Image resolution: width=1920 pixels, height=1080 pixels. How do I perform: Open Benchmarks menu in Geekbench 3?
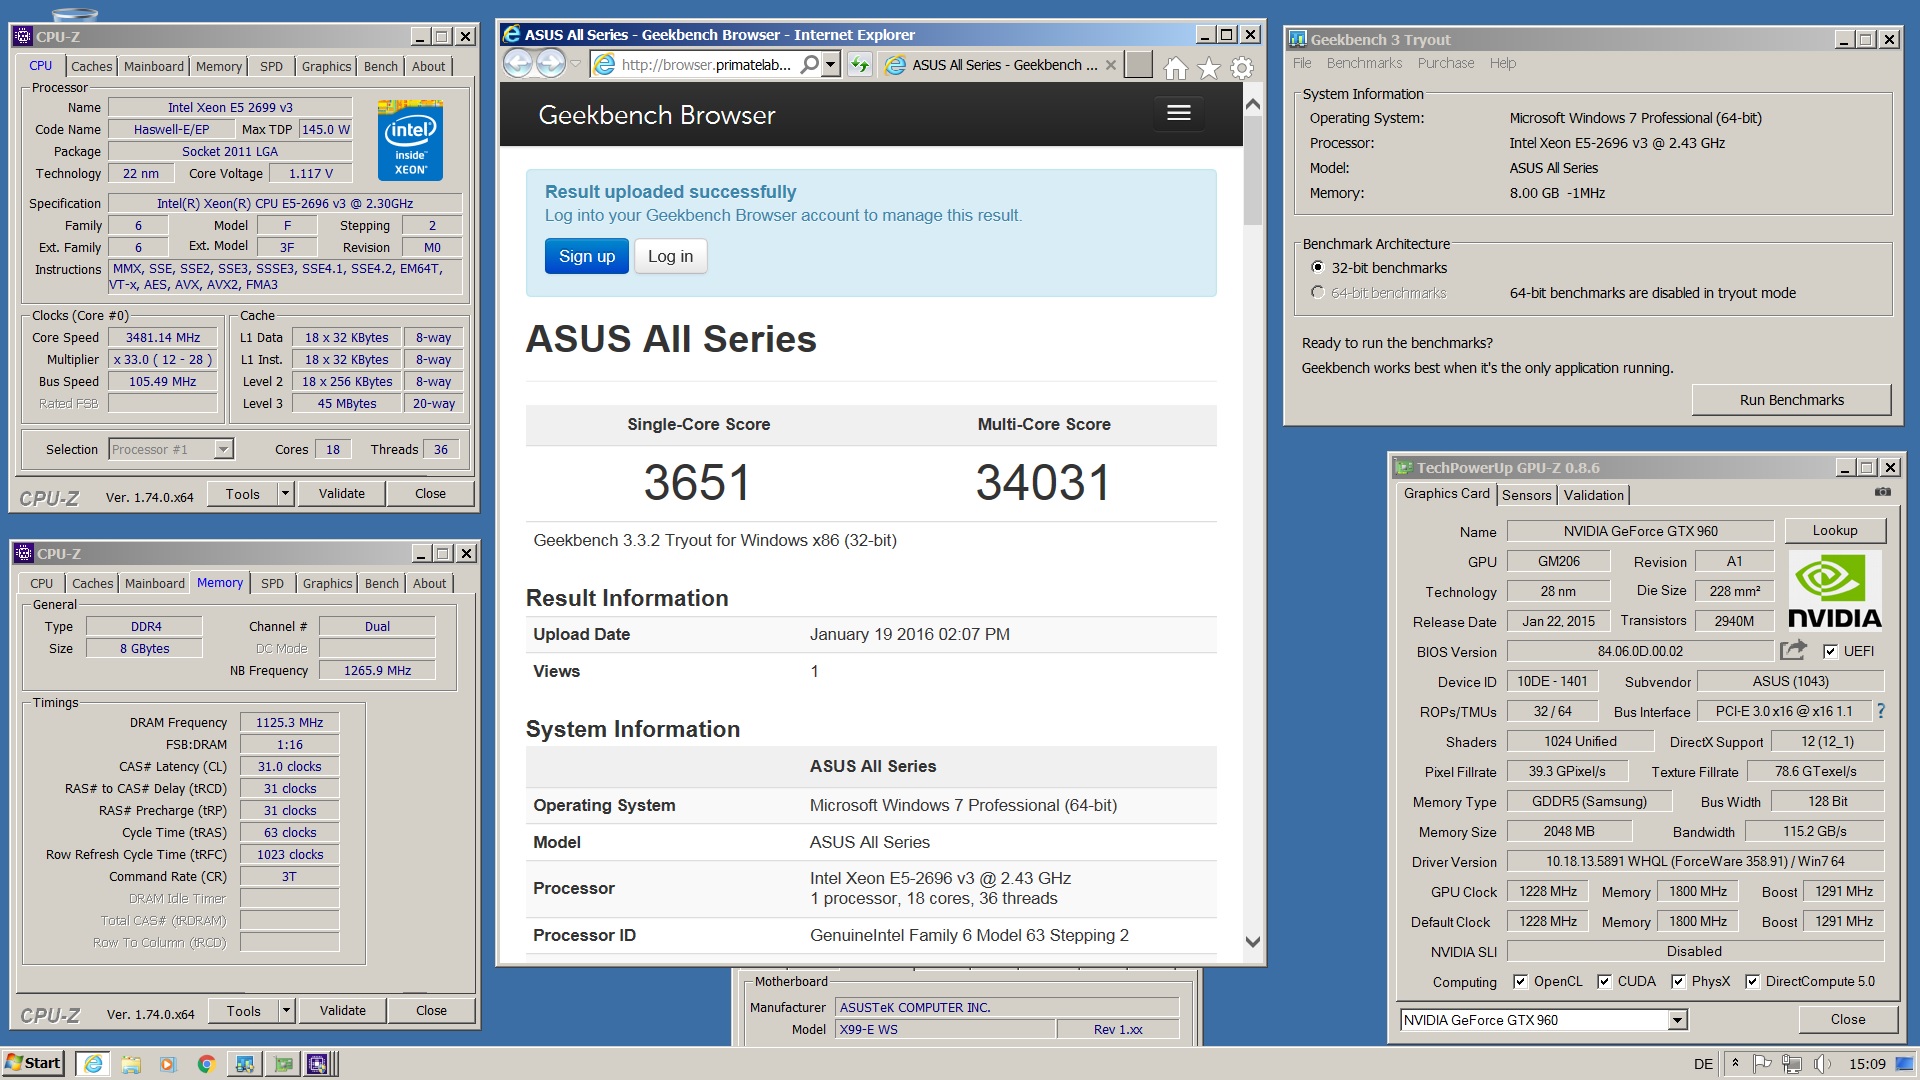click(1364, 63)
